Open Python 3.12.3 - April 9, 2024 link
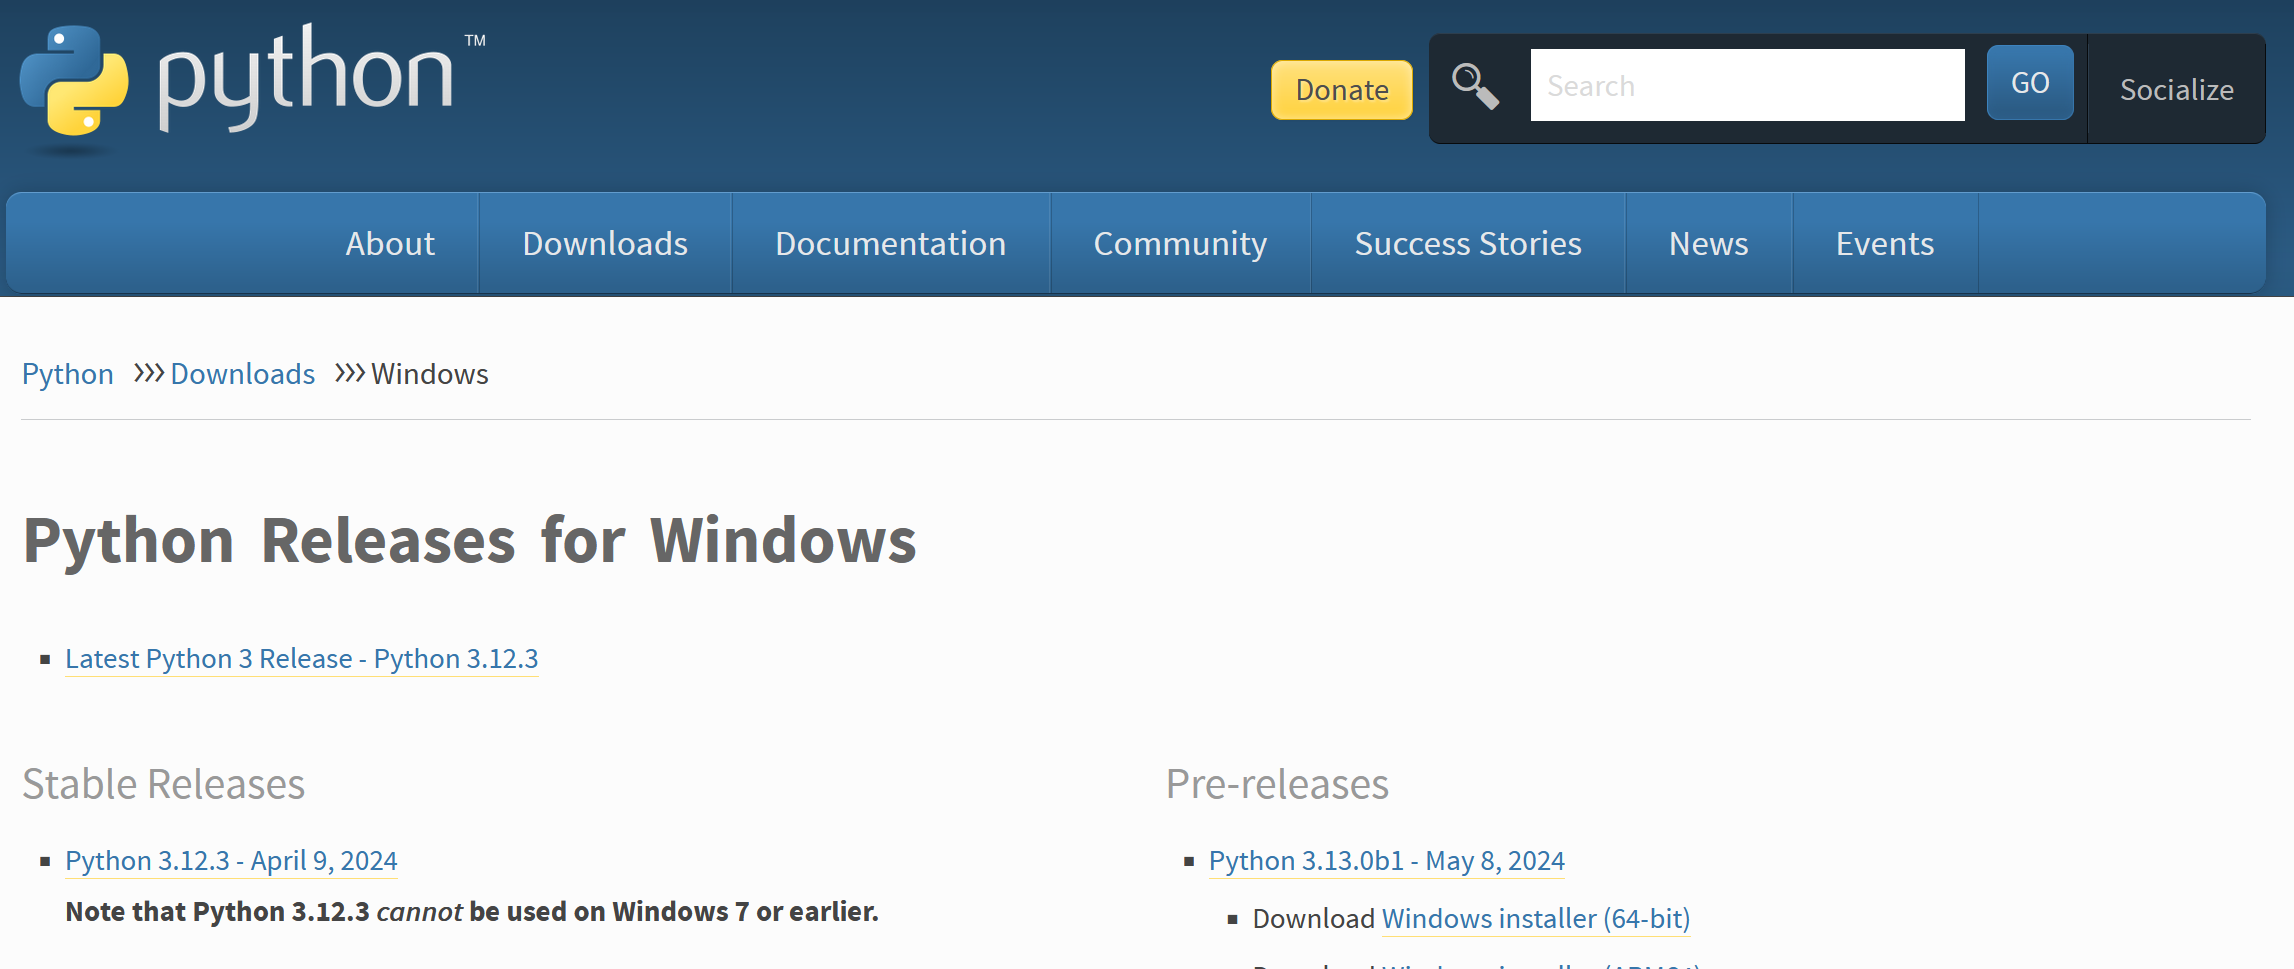This screenshot has width=2294, height=969. click(231, 861)
